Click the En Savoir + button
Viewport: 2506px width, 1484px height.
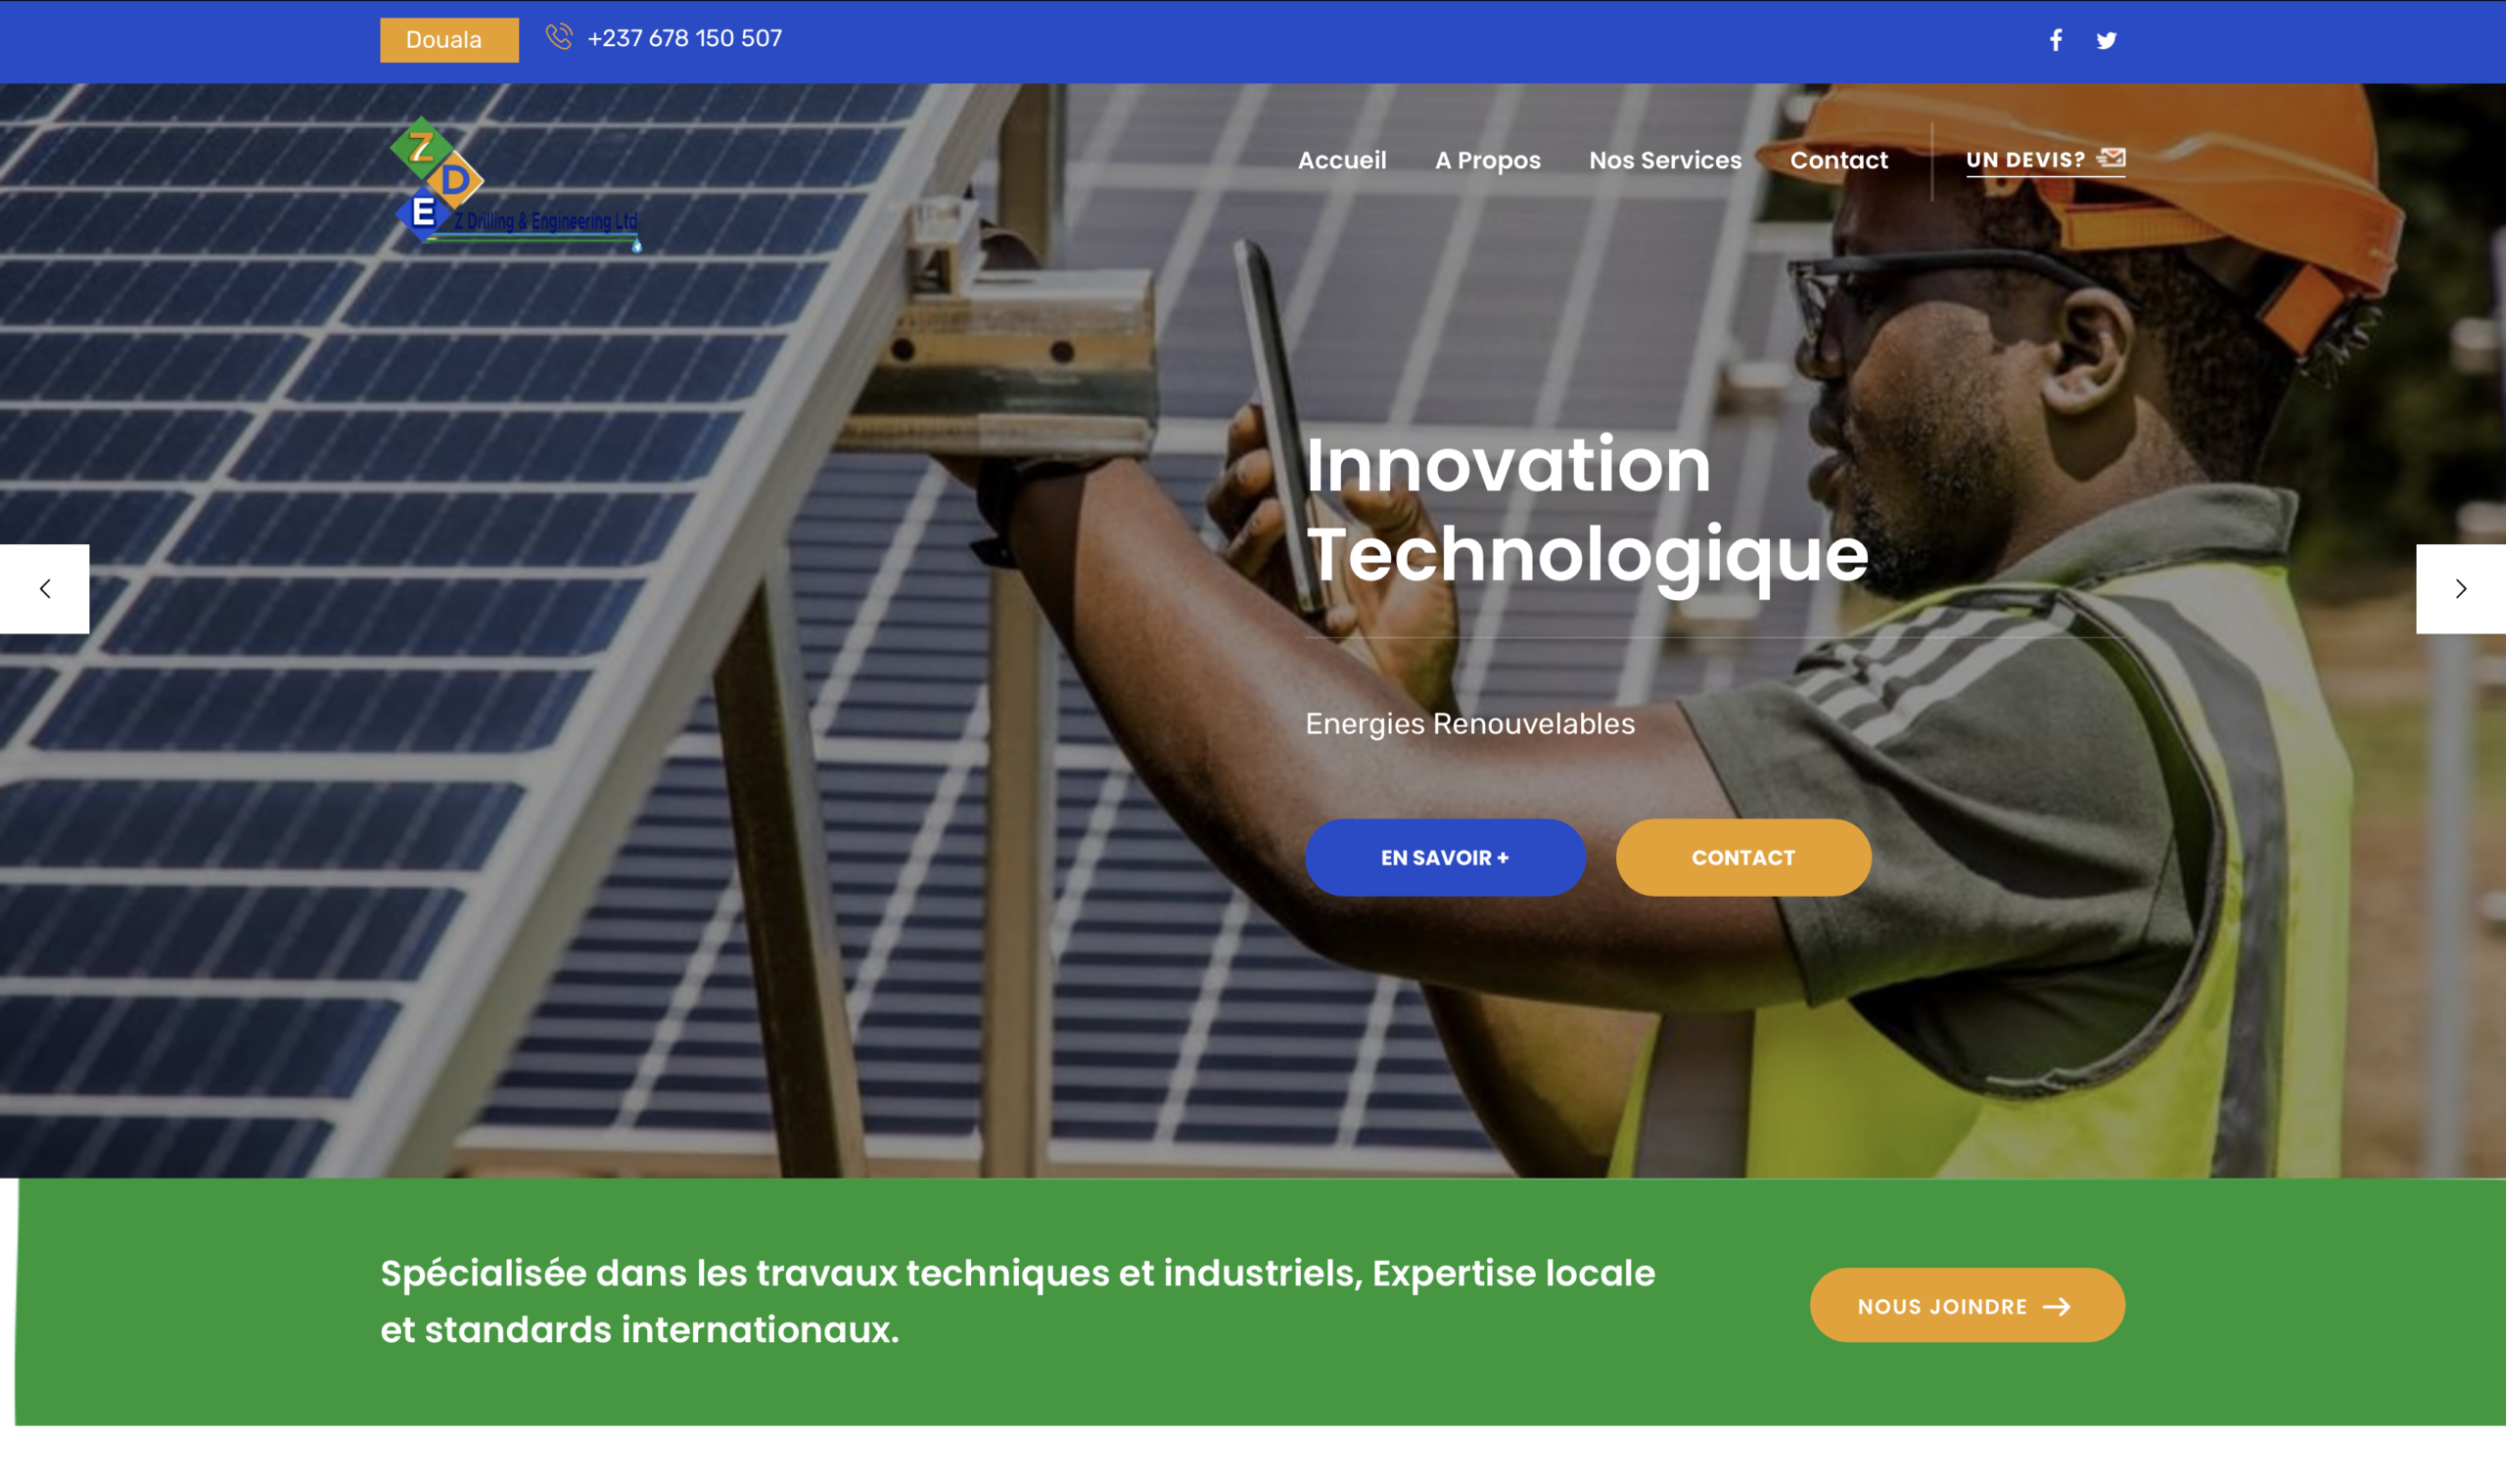pos(1445,858)
